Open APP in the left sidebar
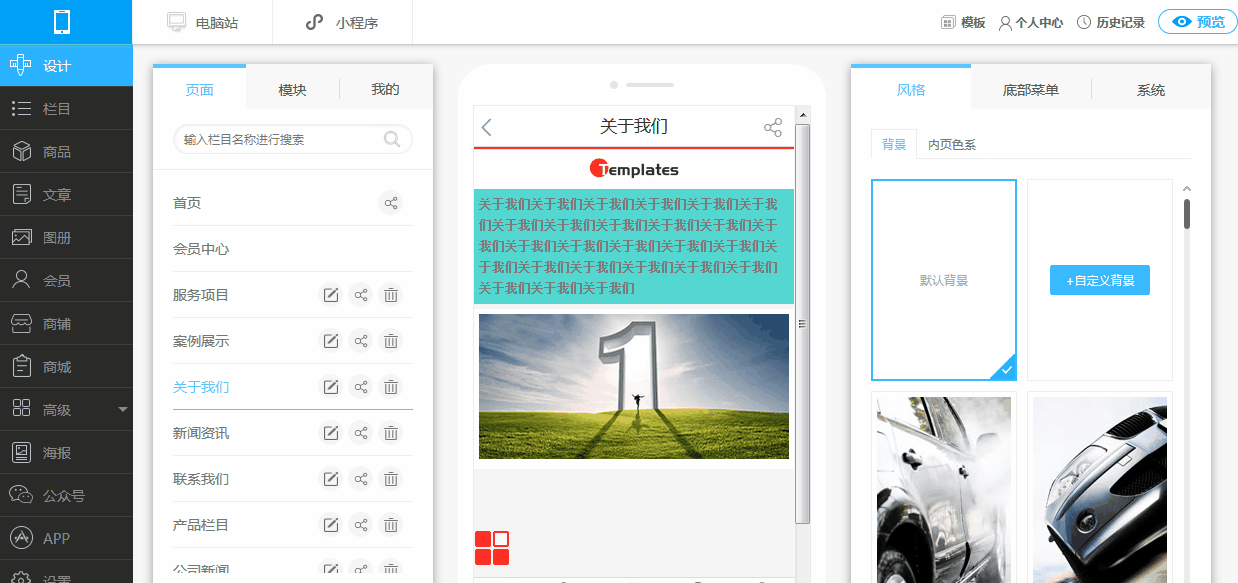Screen dimensions: 1238x583 click(x=66, y=538)
